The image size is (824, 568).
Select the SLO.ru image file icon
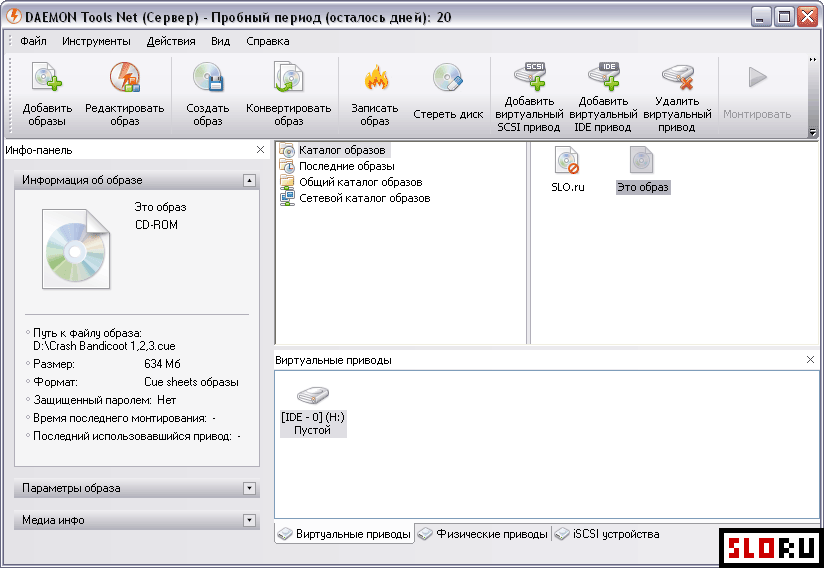point(567,160)
